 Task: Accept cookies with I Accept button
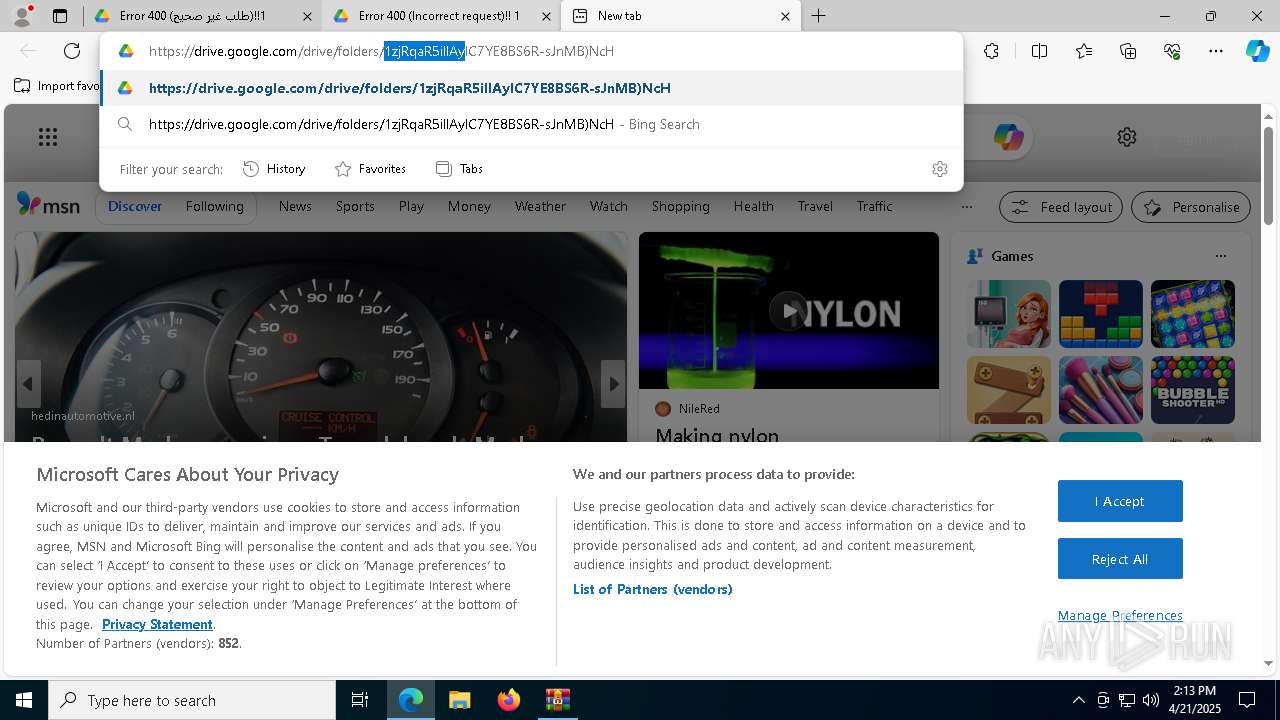[1120, 501]
